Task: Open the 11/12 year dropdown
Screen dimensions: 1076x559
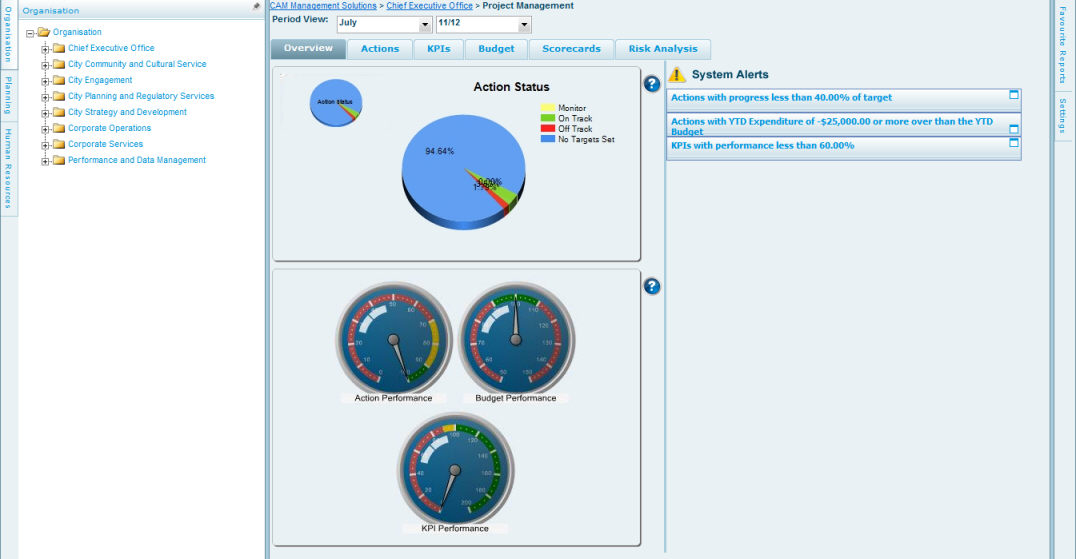Action: pyautogui.click(x=525, y=24)
